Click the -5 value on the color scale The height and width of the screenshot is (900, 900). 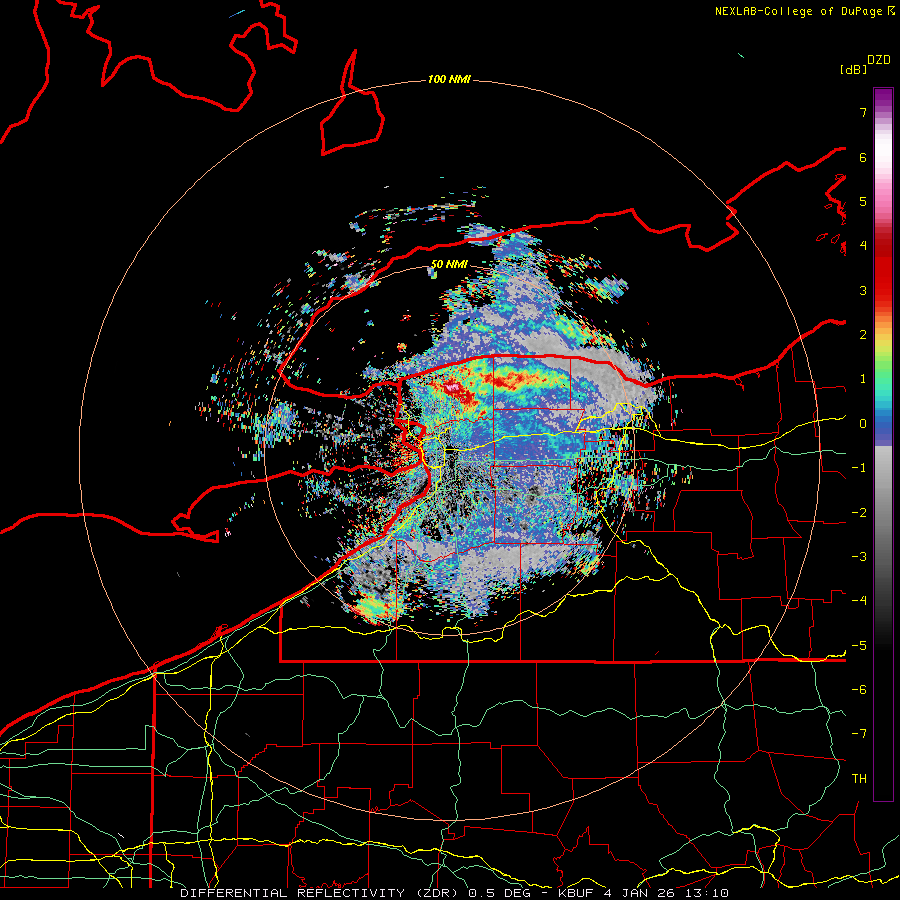coord(859,646)
